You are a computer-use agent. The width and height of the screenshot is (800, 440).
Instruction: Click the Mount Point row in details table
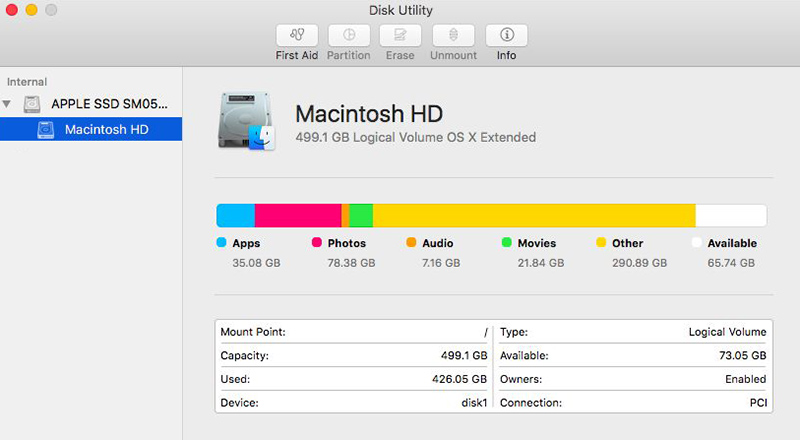click(x=354, y=331)
